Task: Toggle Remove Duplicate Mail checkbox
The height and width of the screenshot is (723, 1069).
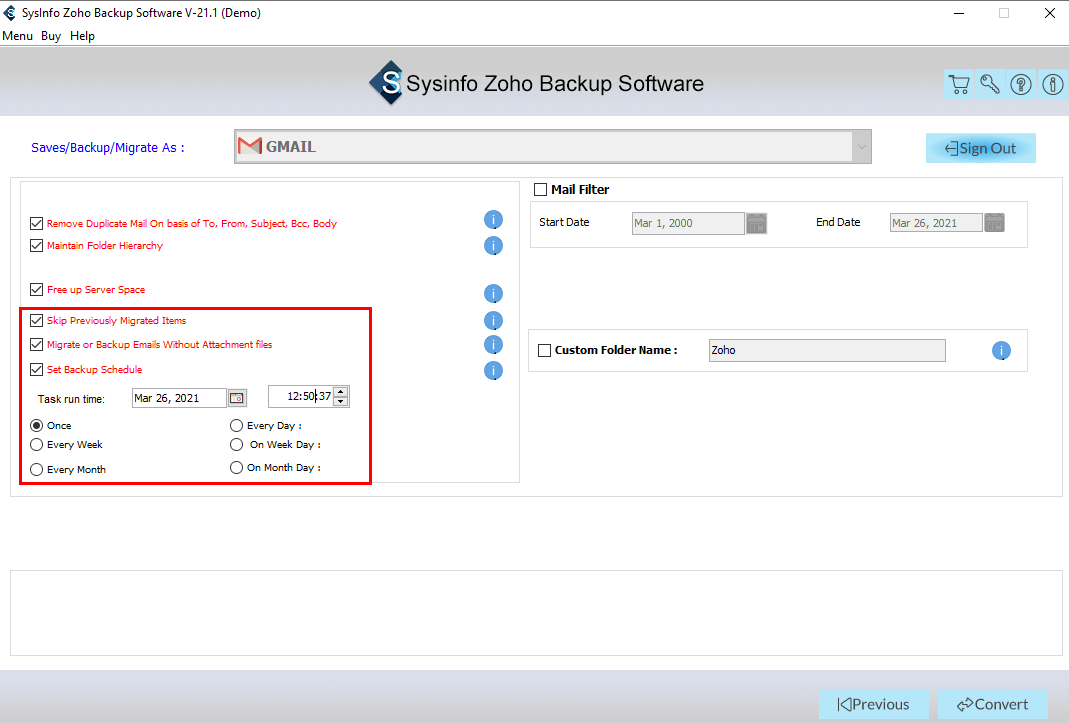Action: (37, 224)
